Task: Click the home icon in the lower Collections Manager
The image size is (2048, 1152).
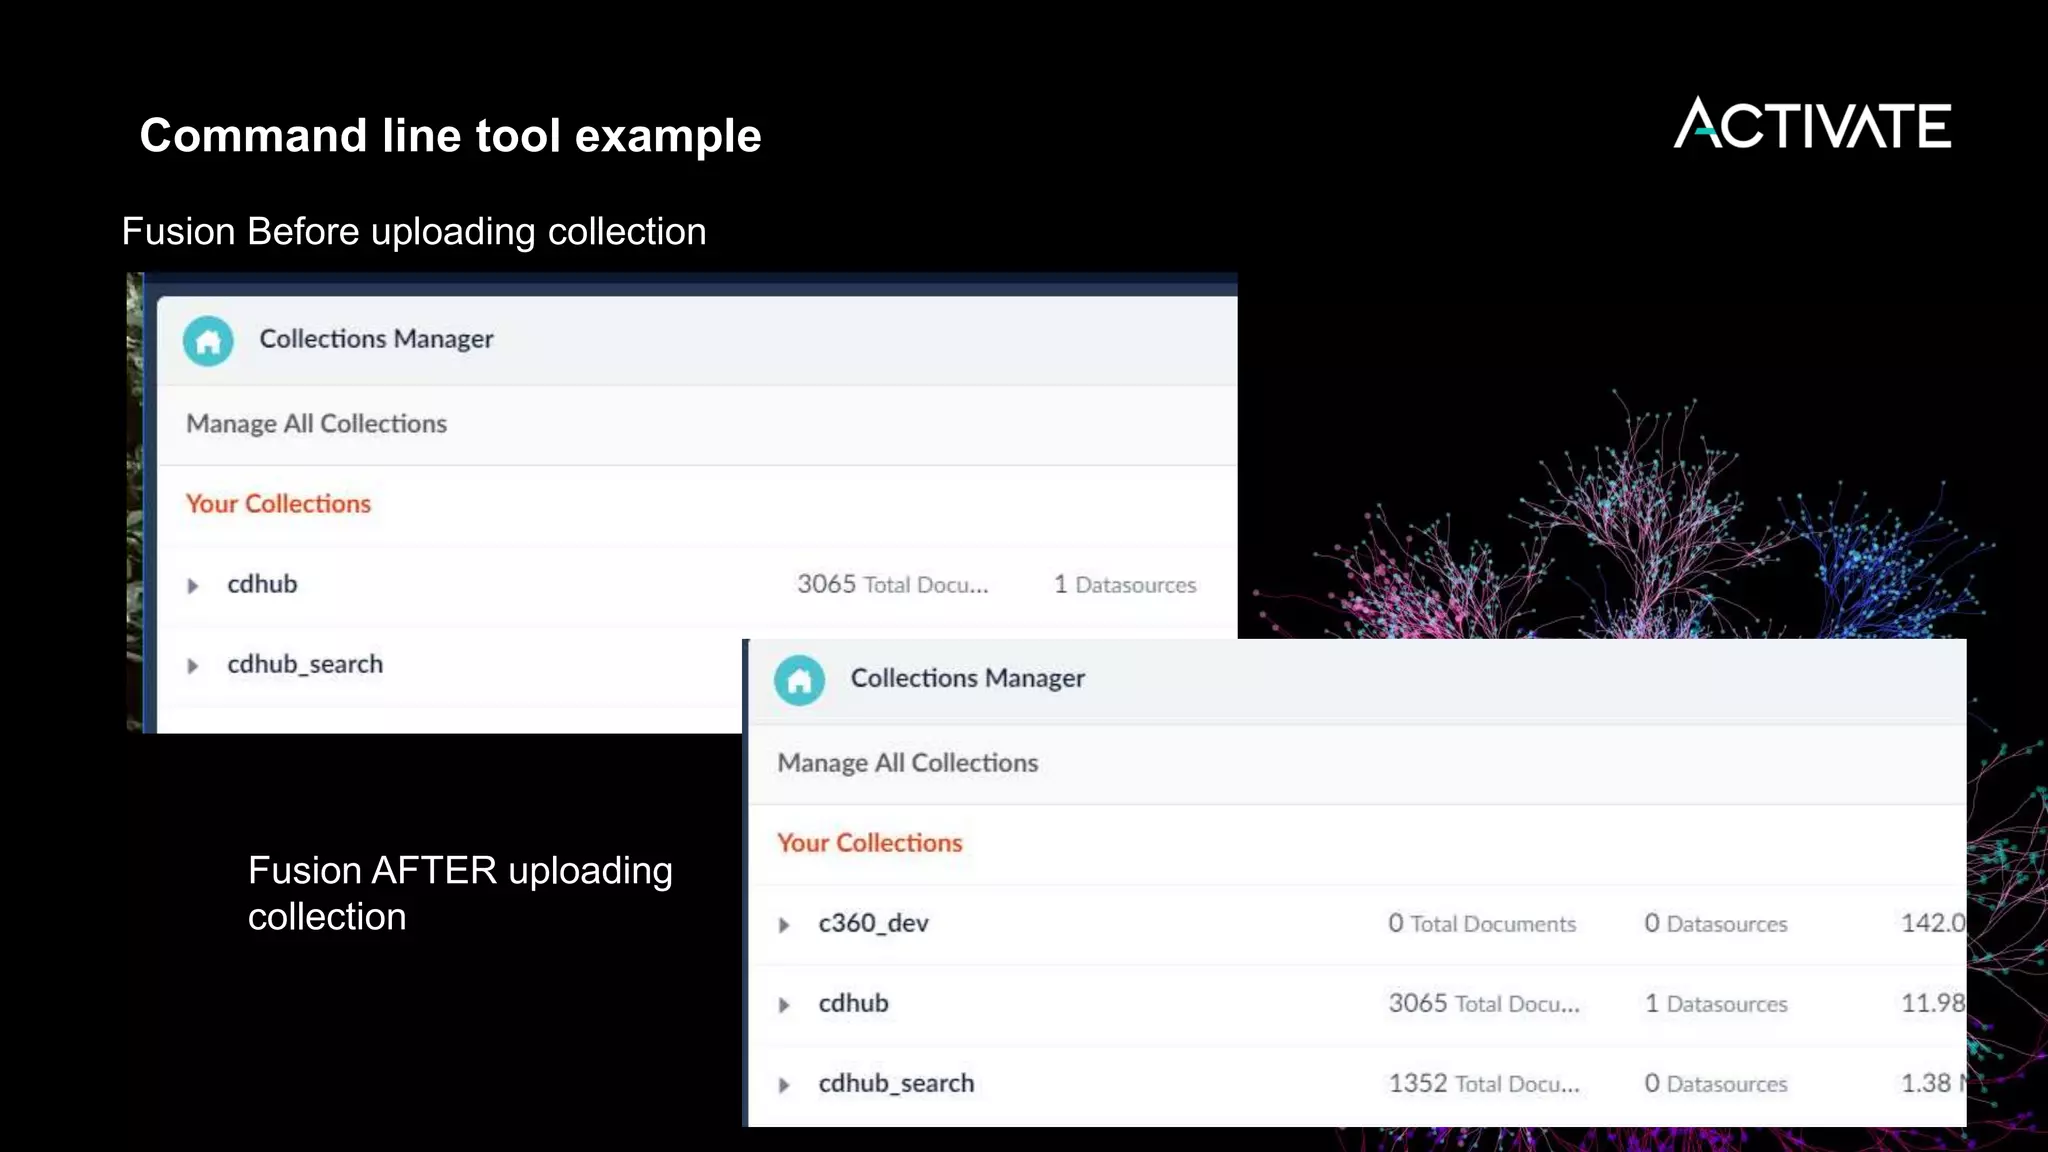Action: point(799,681)
